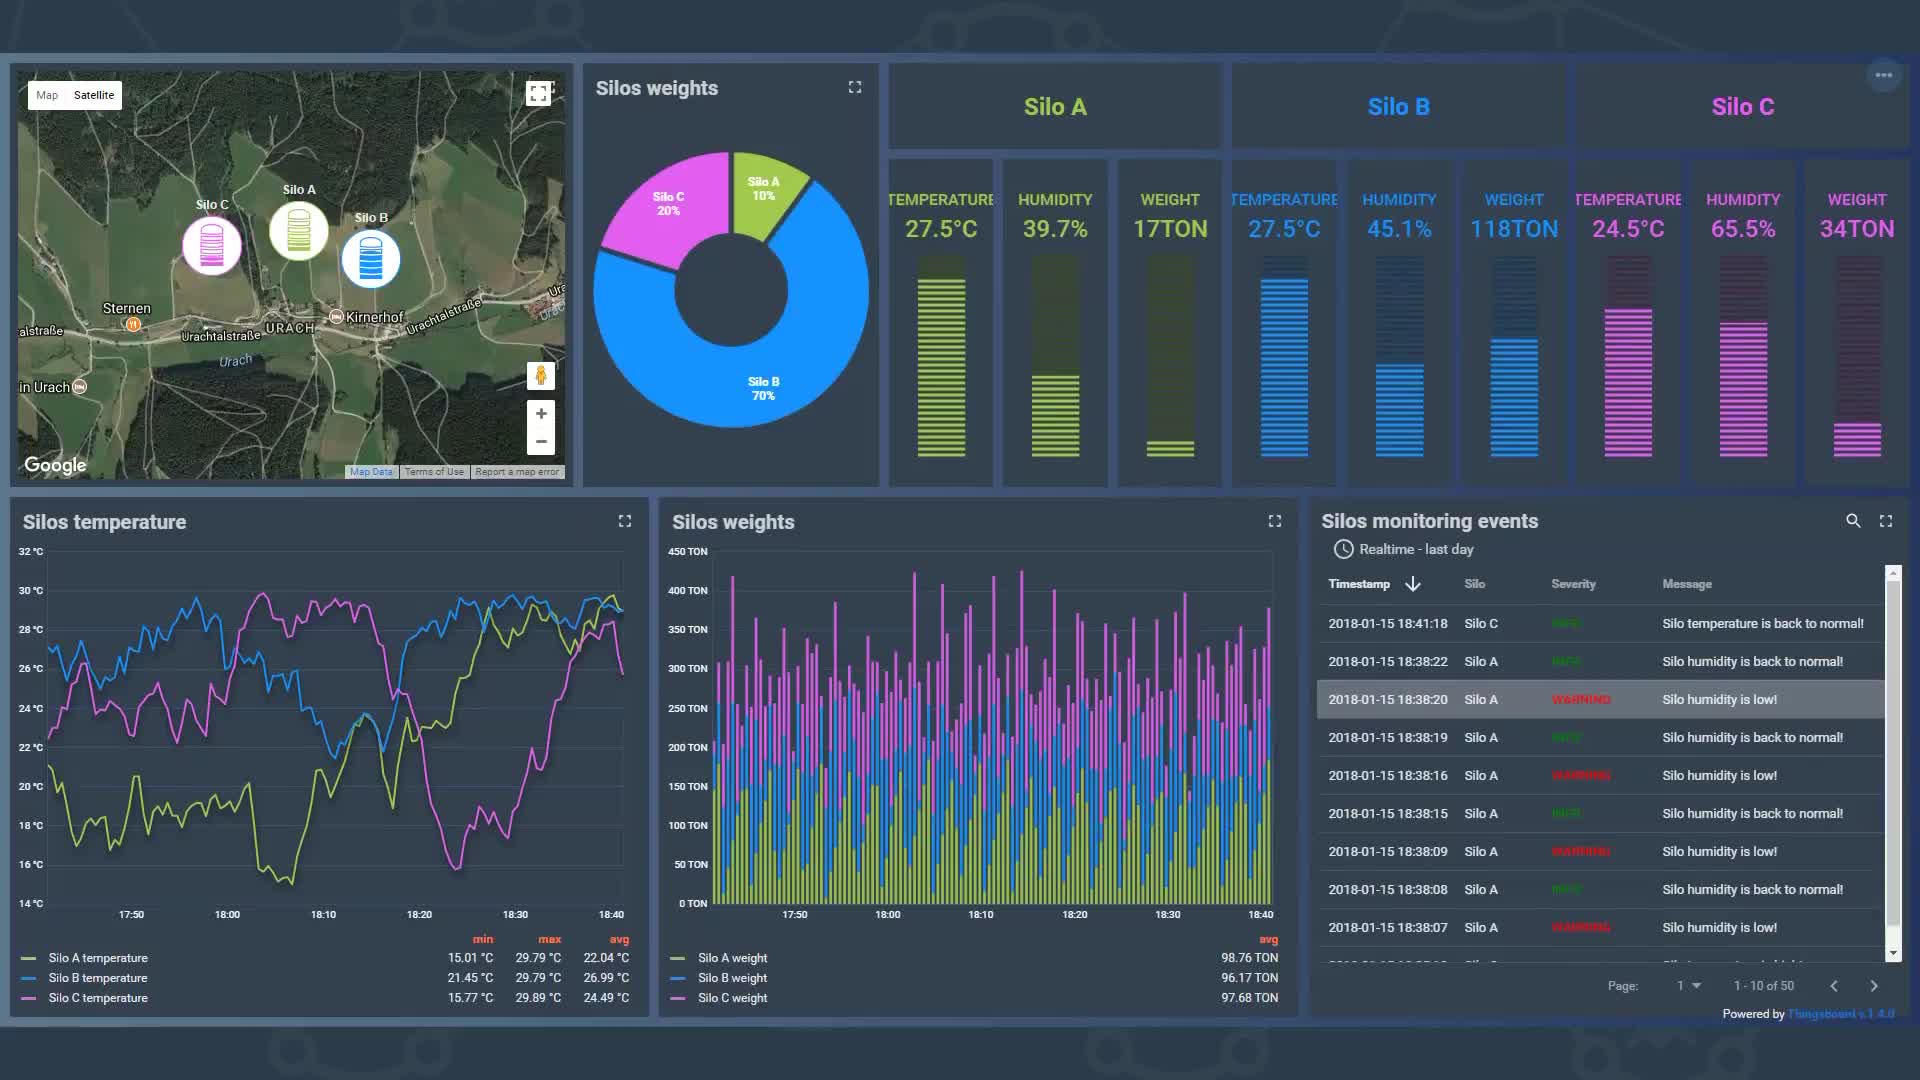This screenshot has width=1920, height=1080.
Task: Expand Silos monitoring events to fullscreen
Action: pyautogui.click(x=1886, y=521)
